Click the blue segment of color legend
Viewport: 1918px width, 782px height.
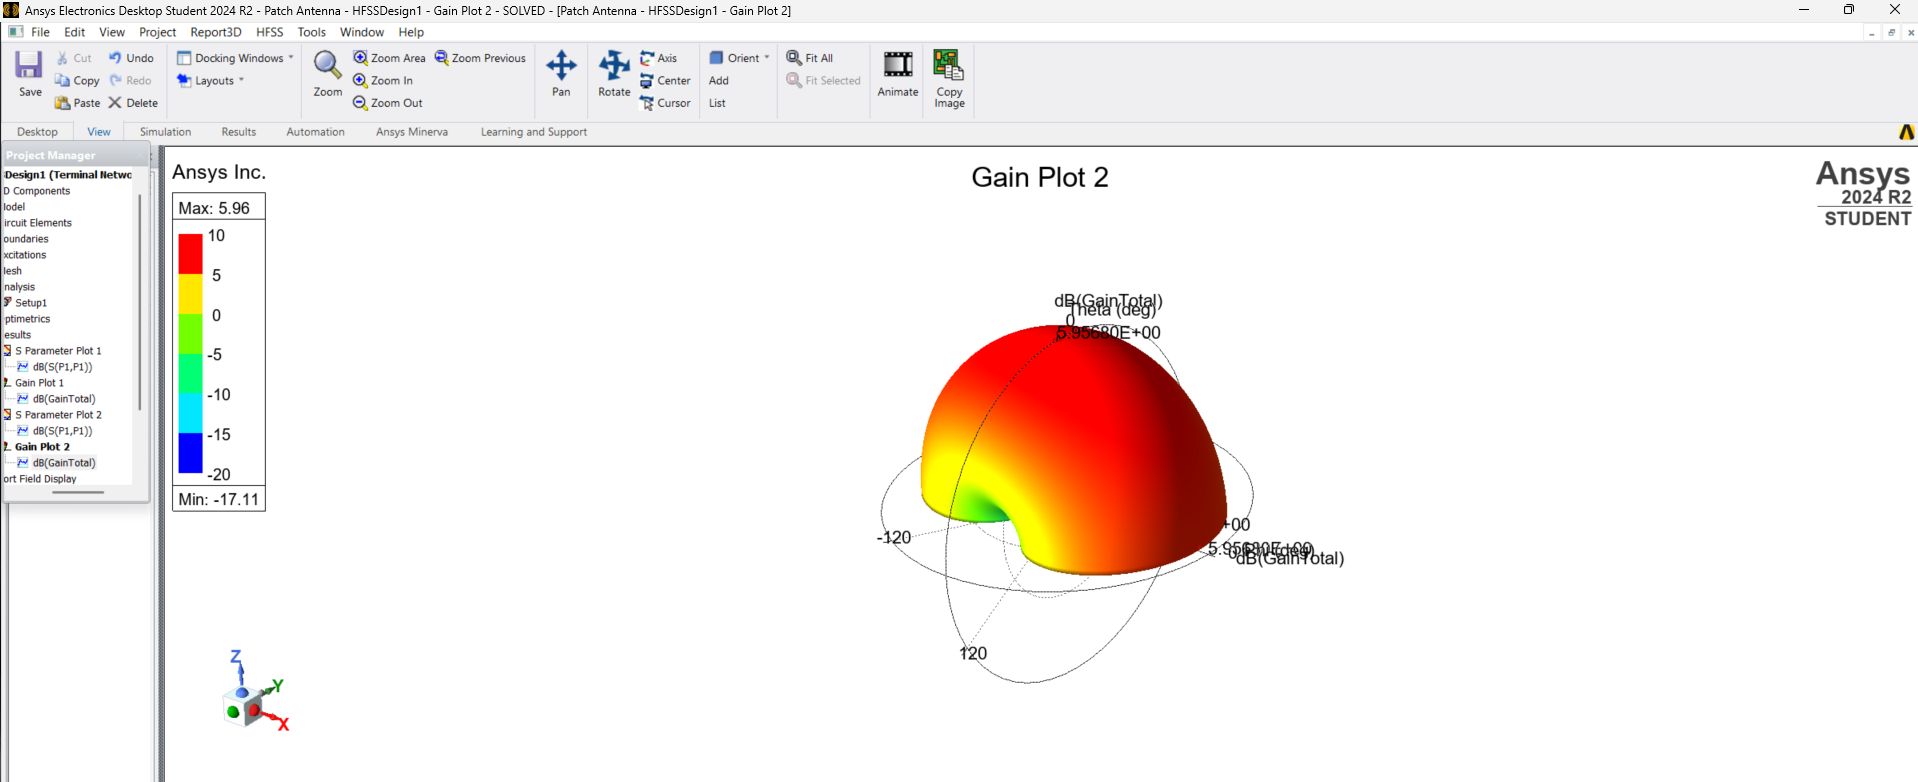pos(190,453)
